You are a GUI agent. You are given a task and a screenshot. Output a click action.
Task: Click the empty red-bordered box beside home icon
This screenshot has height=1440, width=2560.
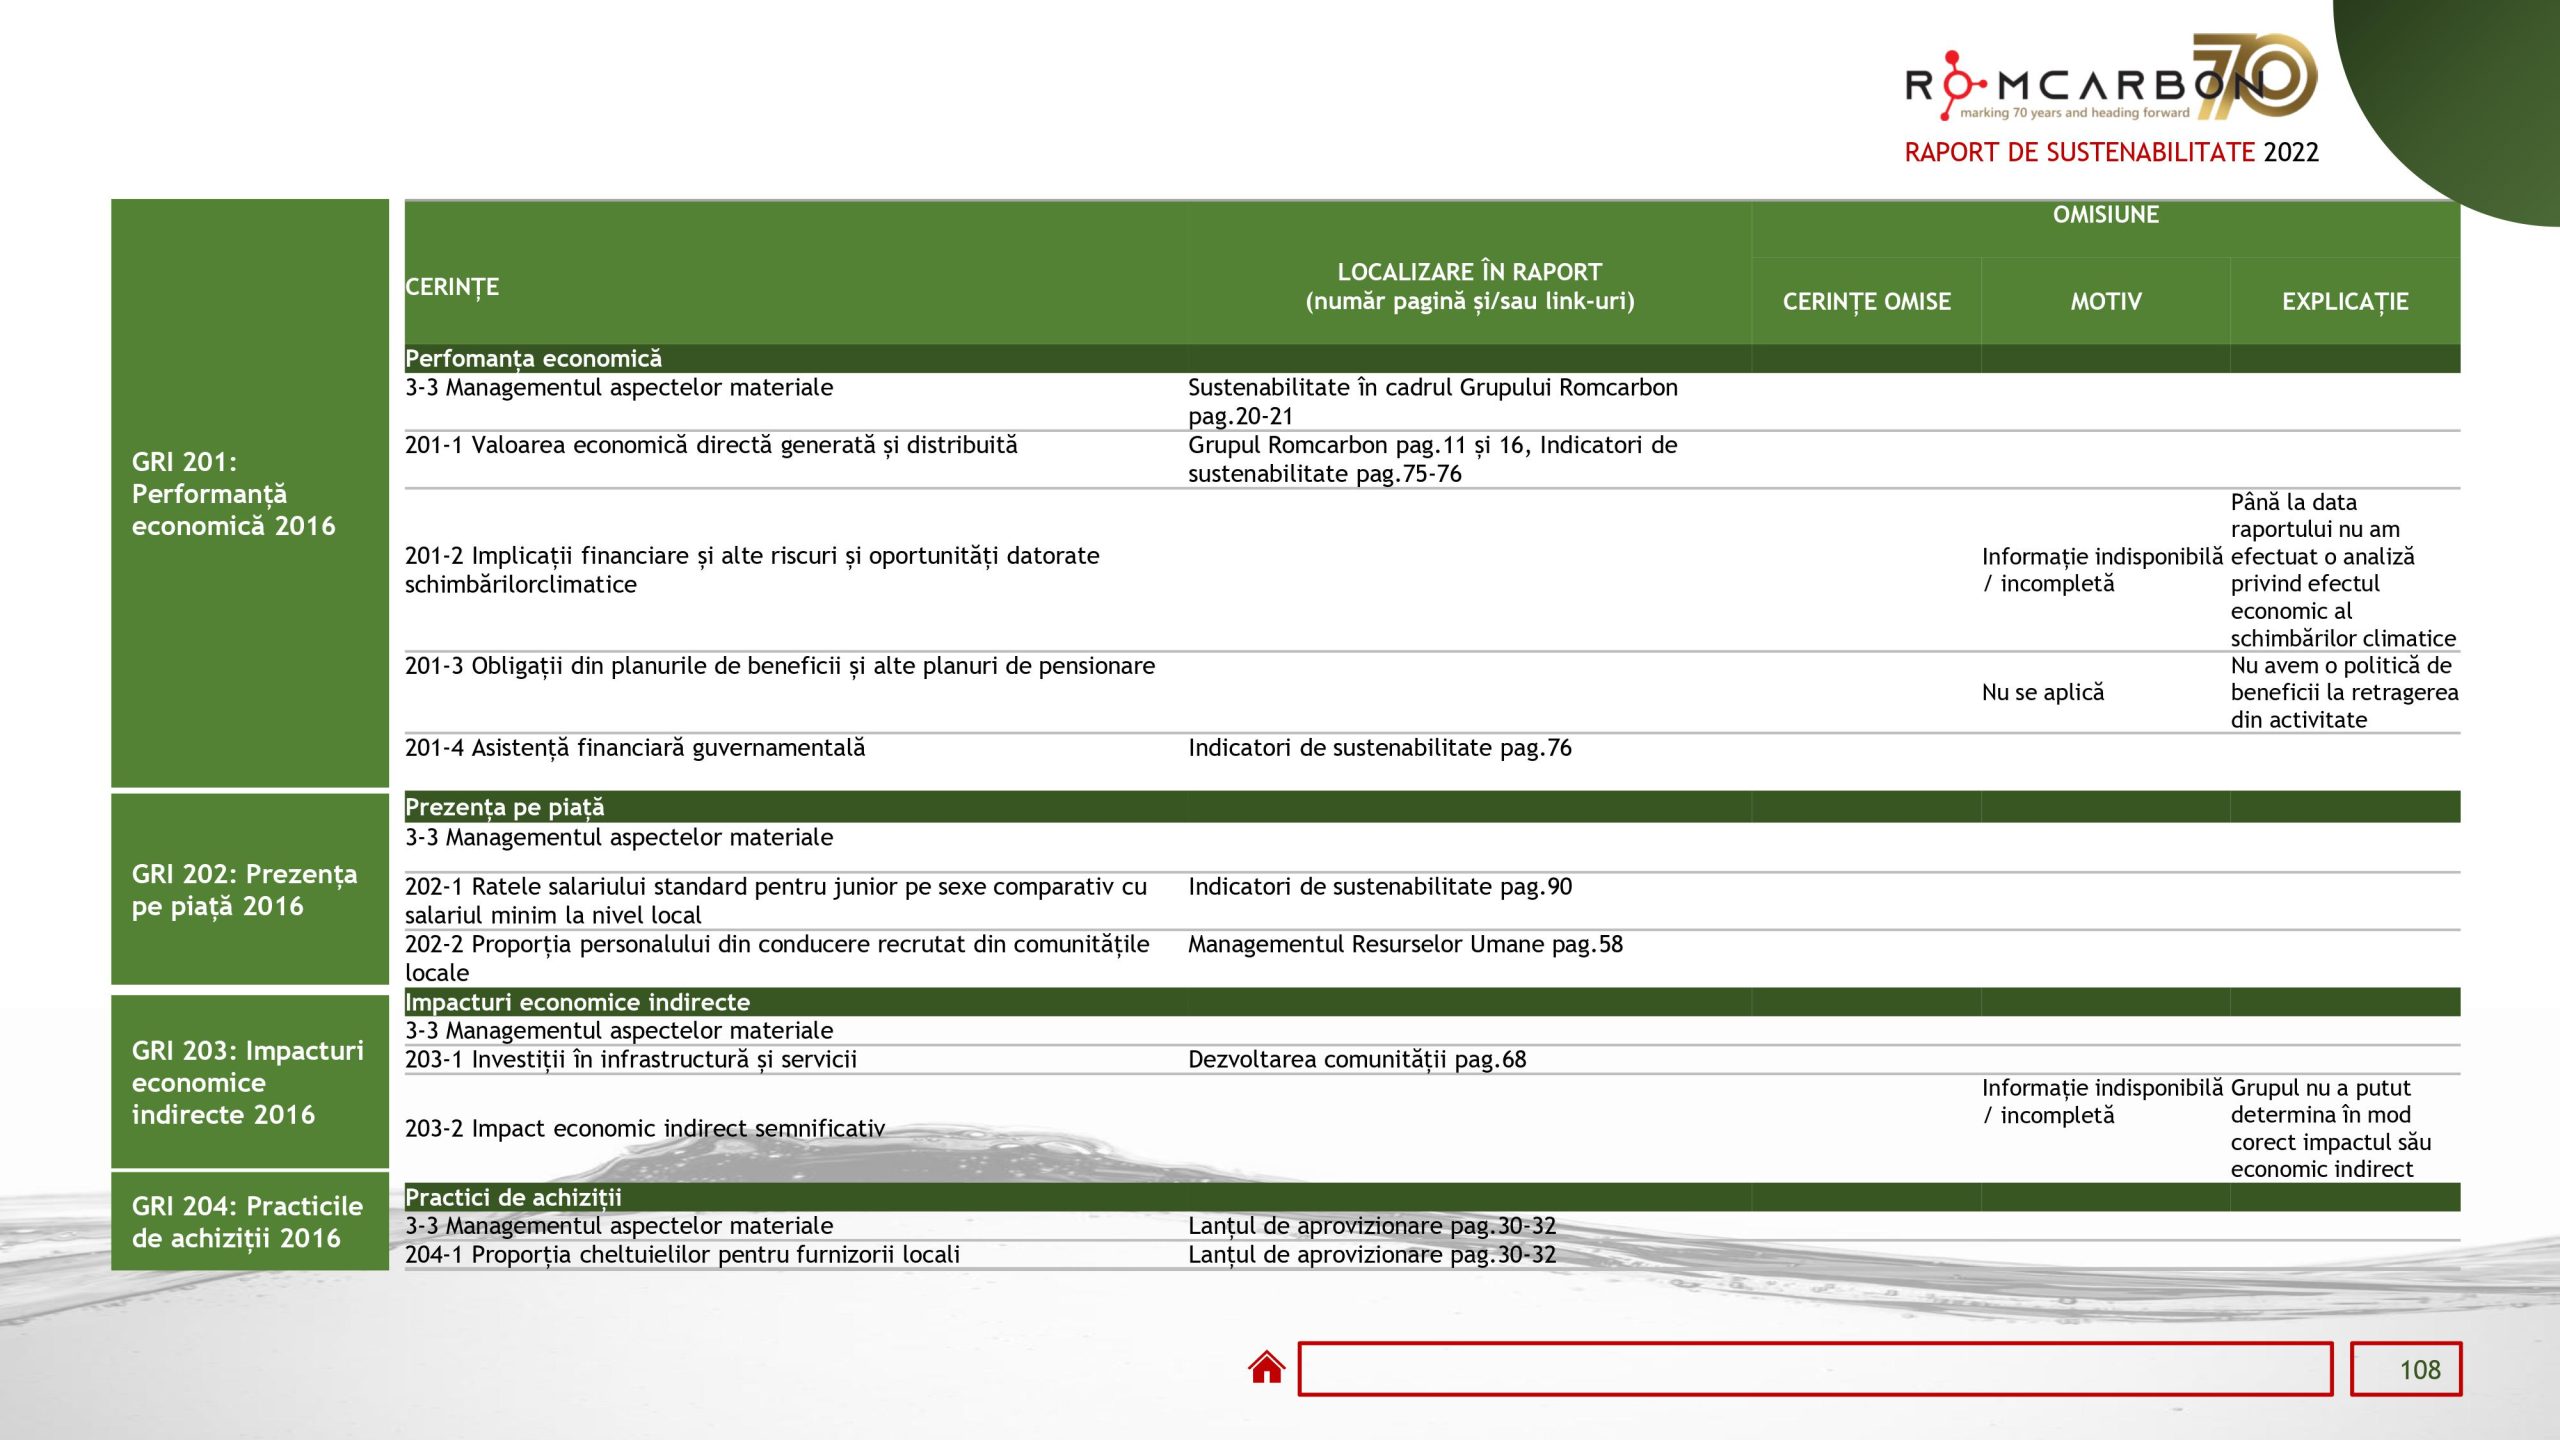tap(1815, 1369)
